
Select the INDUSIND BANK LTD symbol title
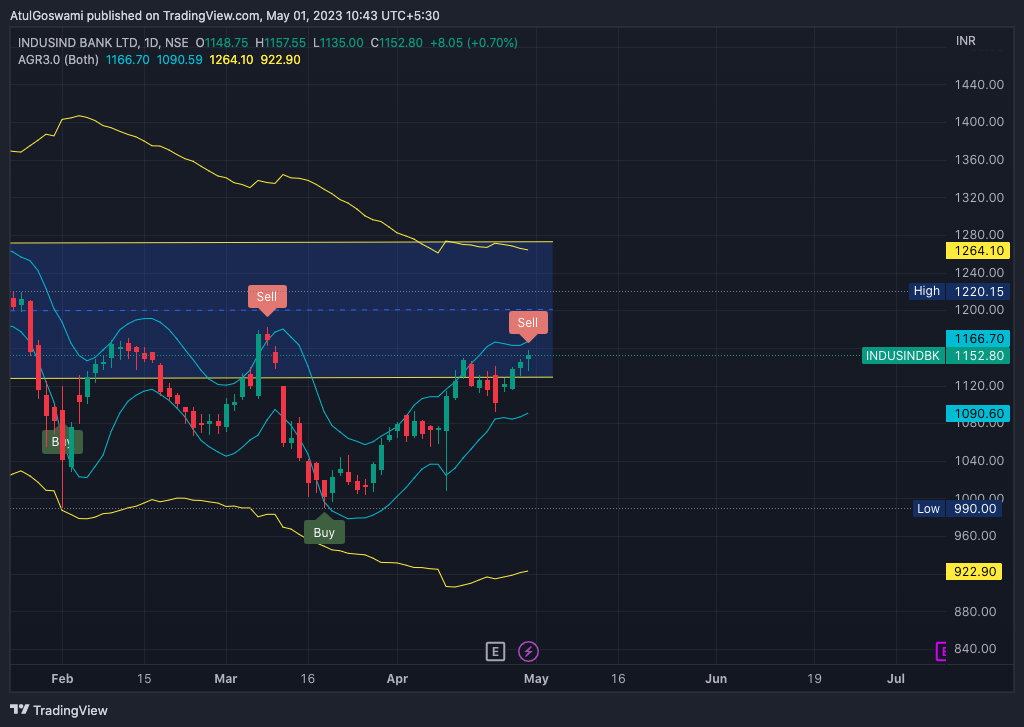coord(78,42)
